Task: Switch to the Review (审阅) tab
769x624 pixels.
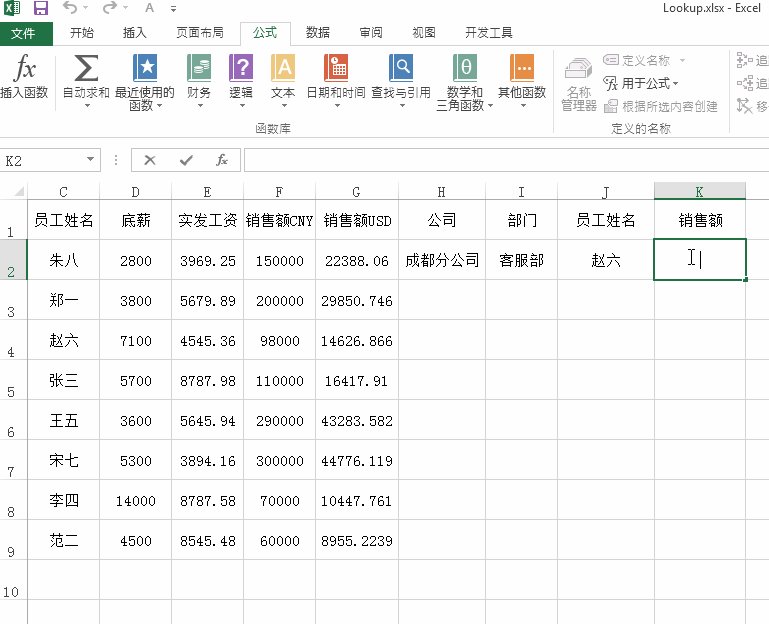Action: 371,33
